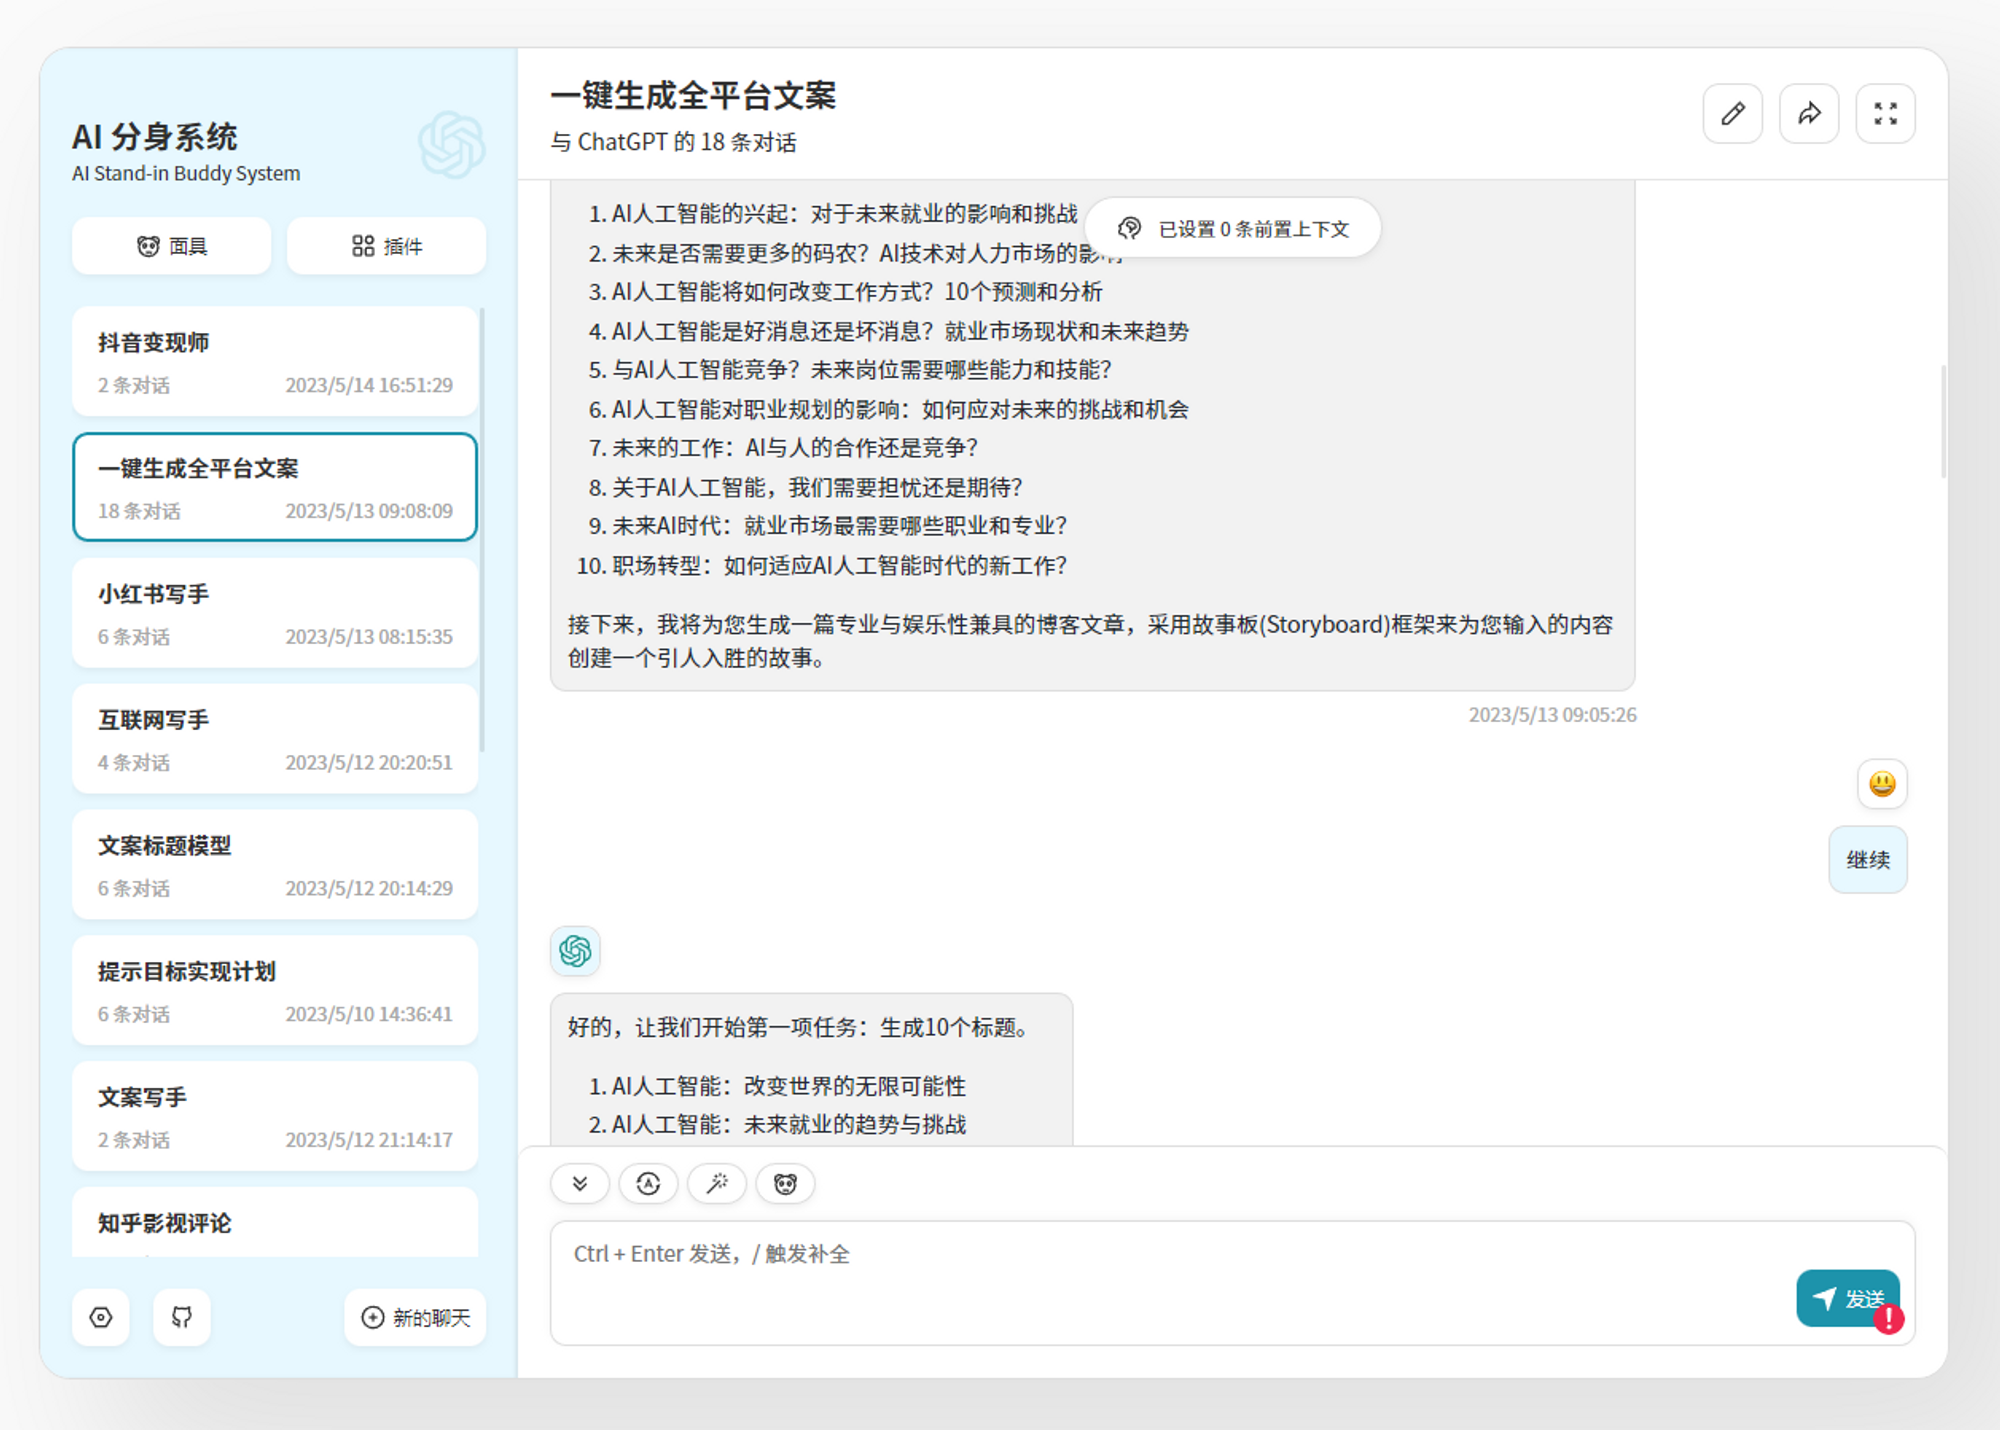This screenshot has width=2000, height=1430.
Task: Click the ChatGPT logo in the sidebar header
Action: tap(449, 147)
